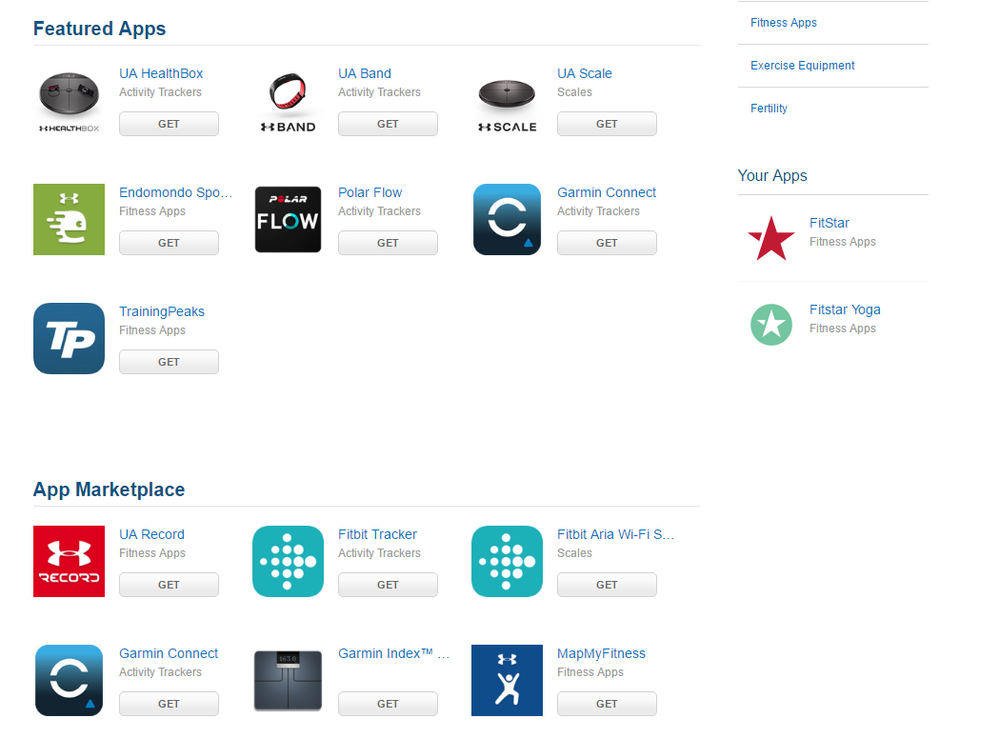Viewport: 999px width, 738px height.
Task: Click GET for MapMyFitness
Action: point(607,704)
